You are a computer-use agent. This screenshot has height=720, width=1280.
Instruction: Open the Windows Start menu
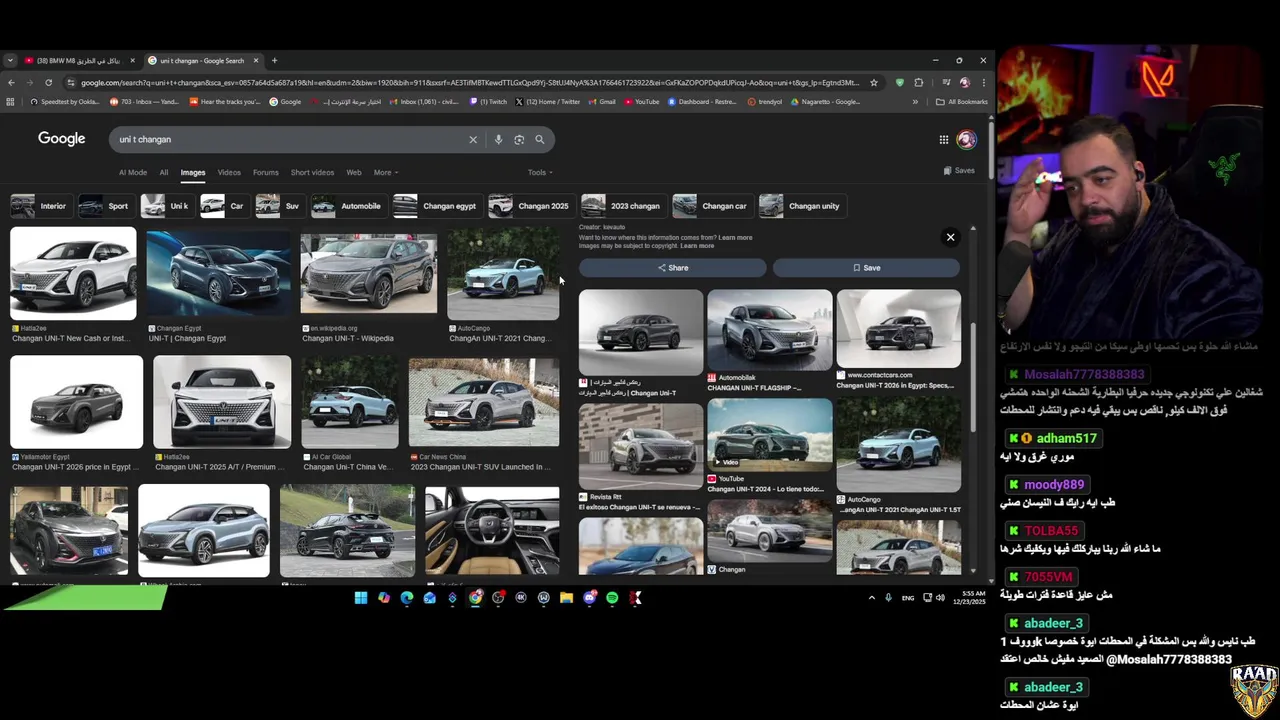pos(361,598)
